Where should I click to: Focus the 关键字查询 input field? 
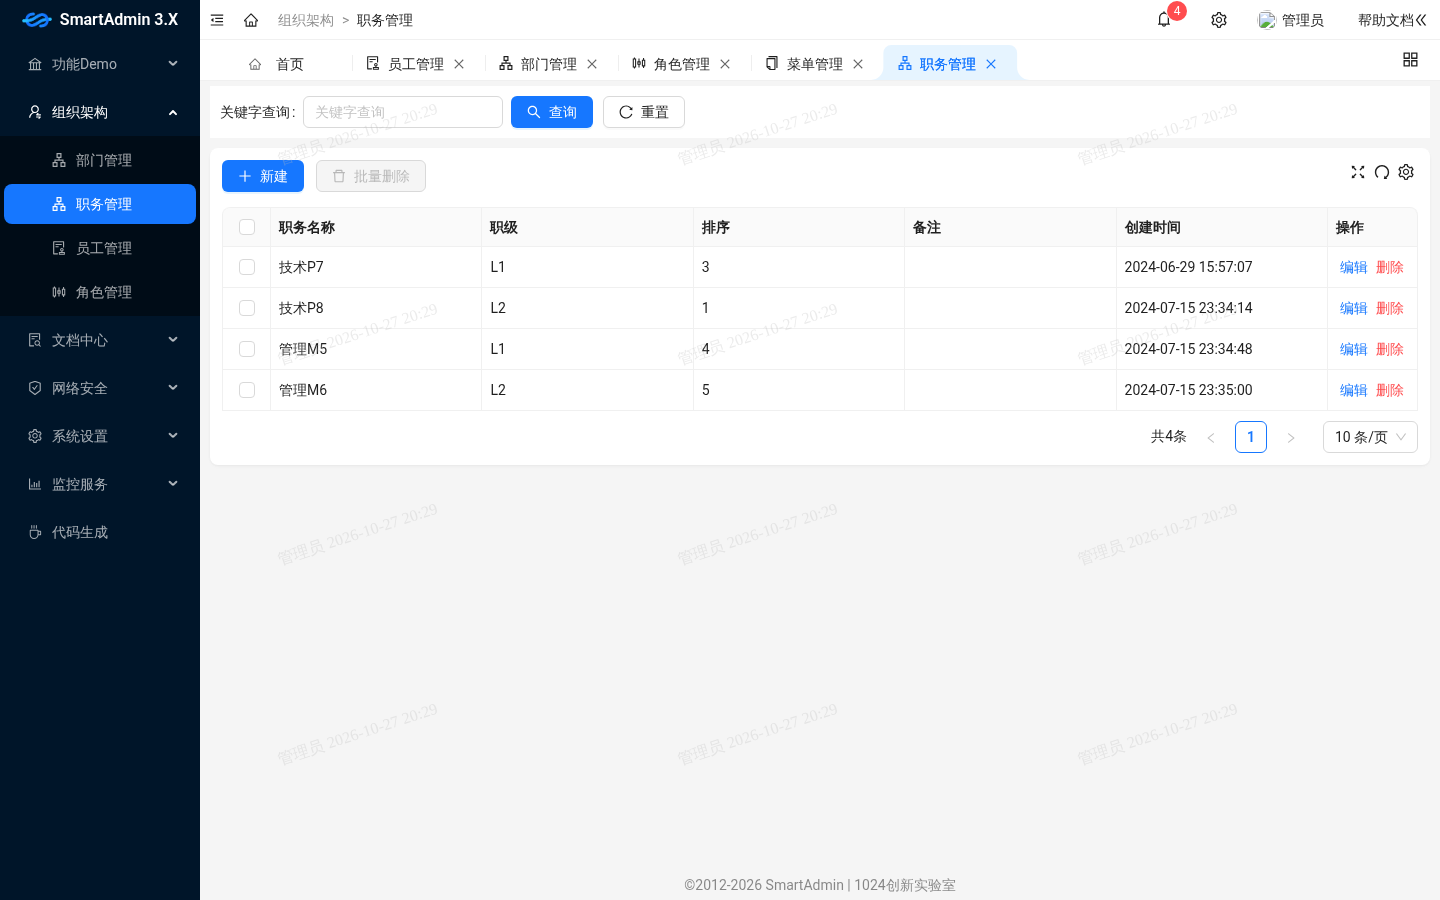tap(403, 112)
